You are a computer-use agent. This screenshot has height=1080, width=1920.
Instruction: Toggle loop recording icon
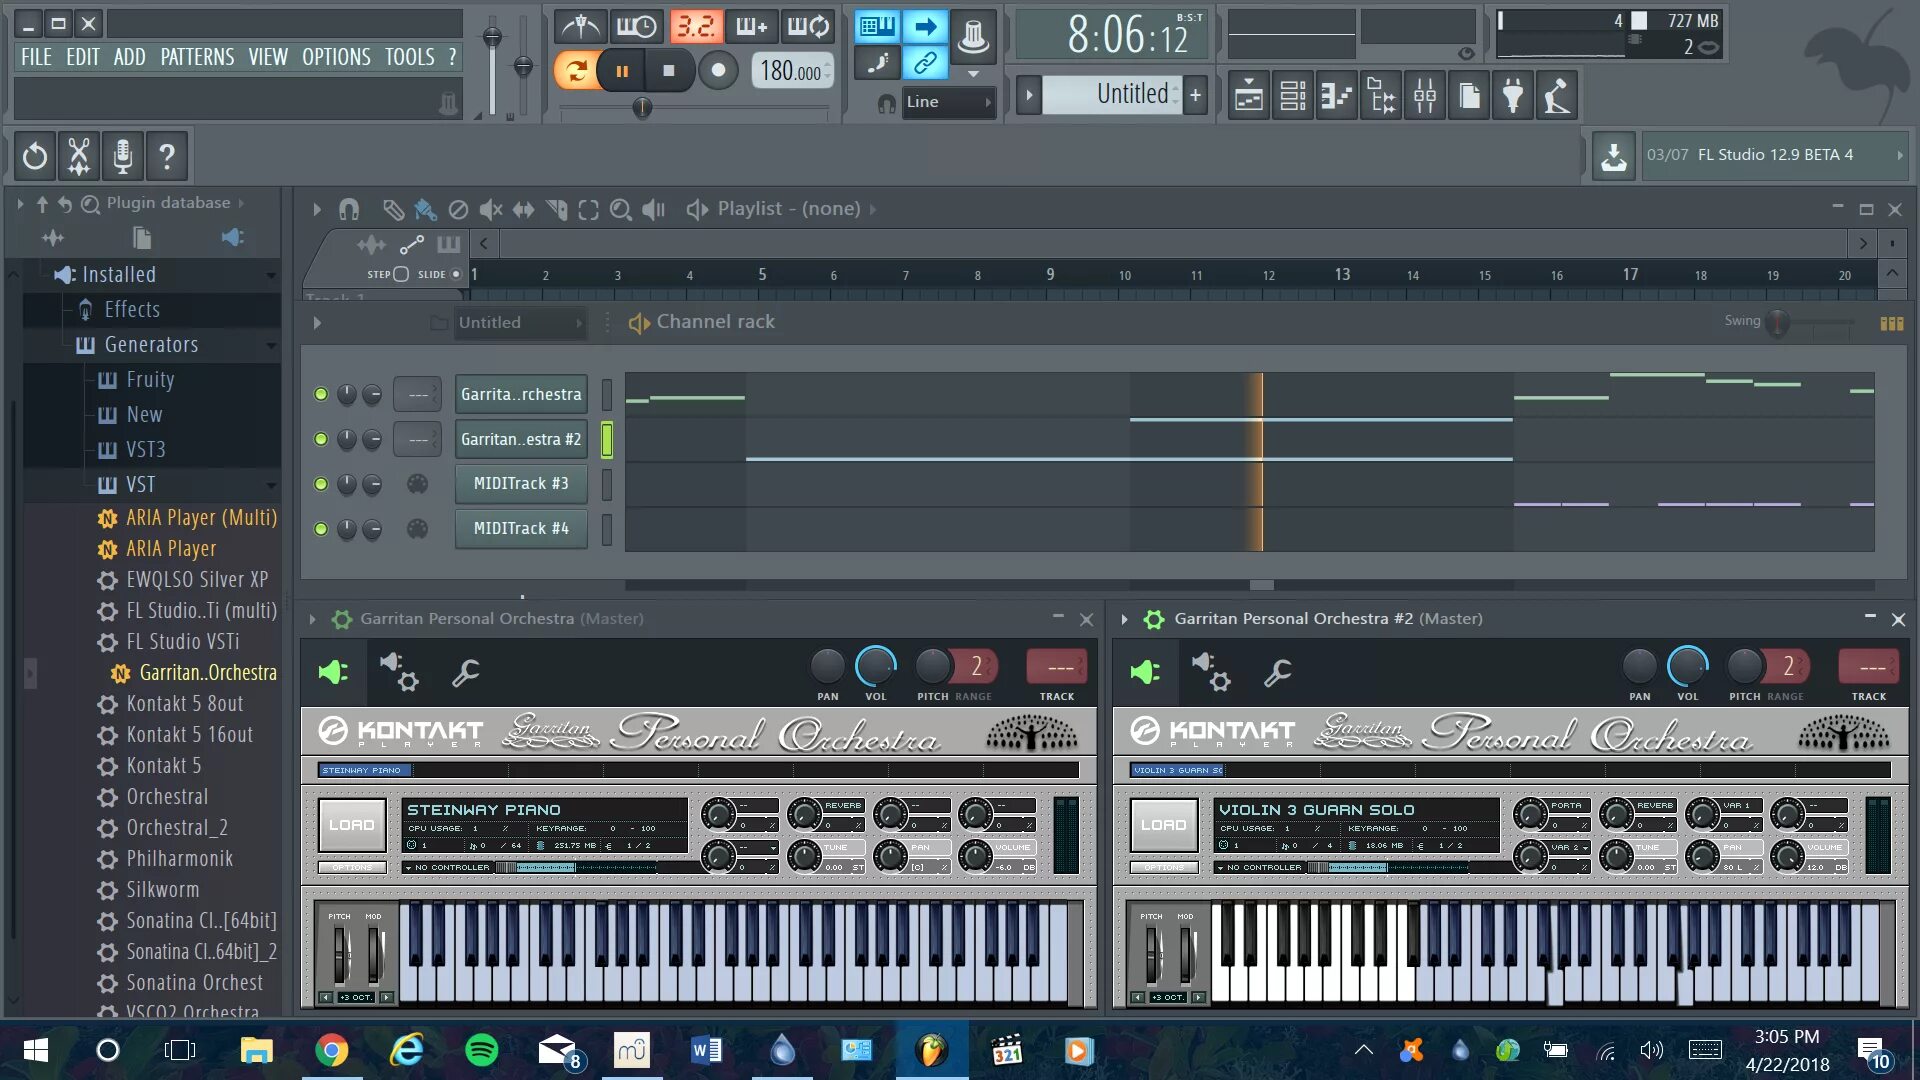(808, 27)
